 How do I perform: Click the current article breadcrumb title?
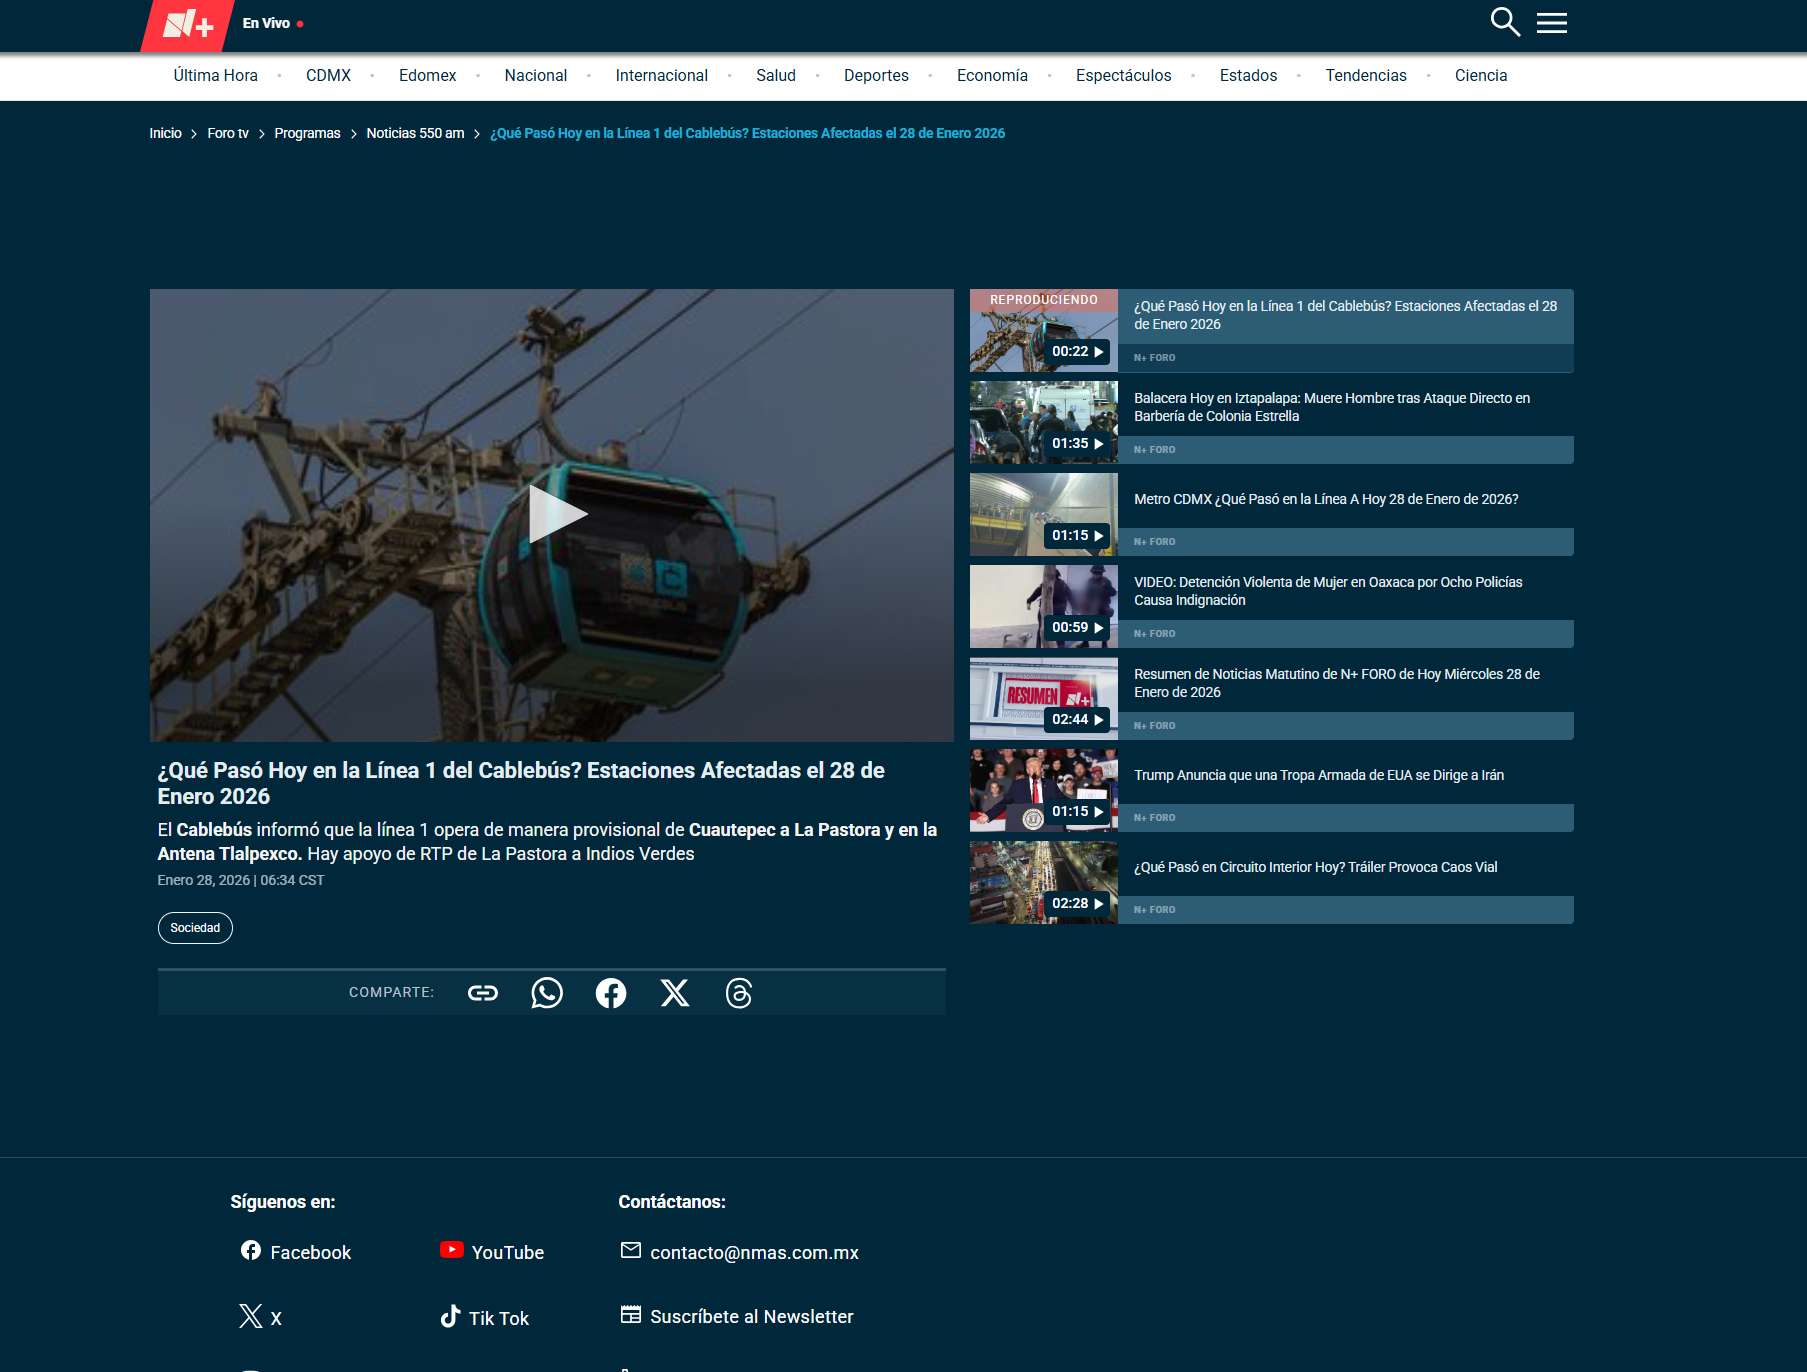click(748, 133)
